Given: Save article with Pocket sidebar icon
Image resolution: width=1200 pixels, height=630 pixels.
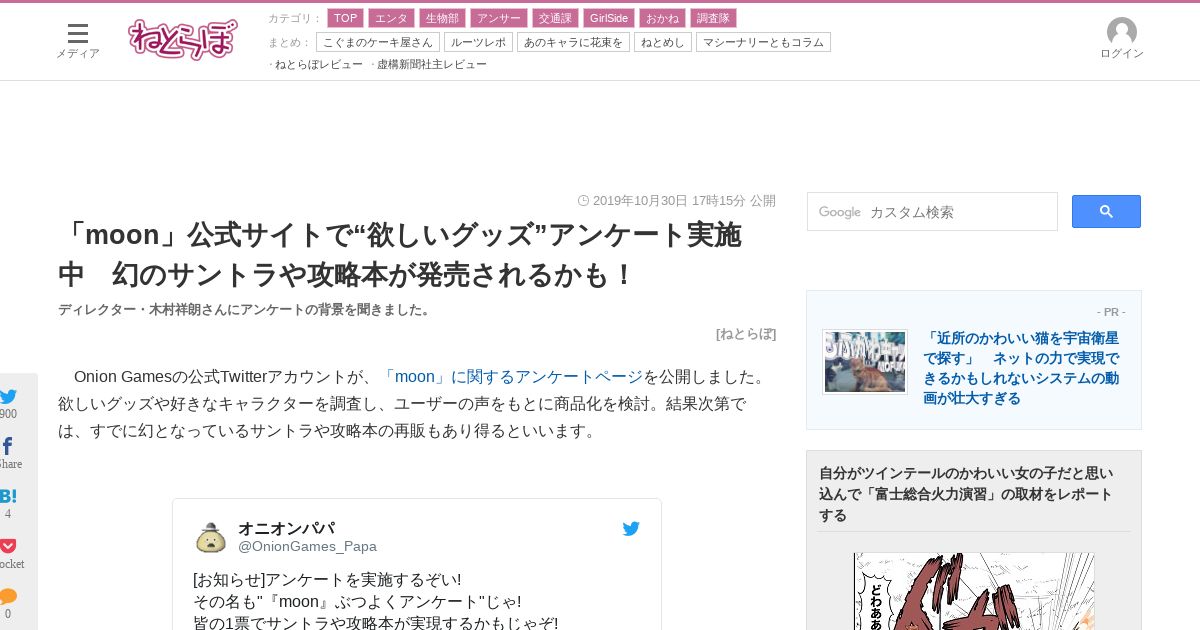Looking at the screenshot, I should [8, 546].
